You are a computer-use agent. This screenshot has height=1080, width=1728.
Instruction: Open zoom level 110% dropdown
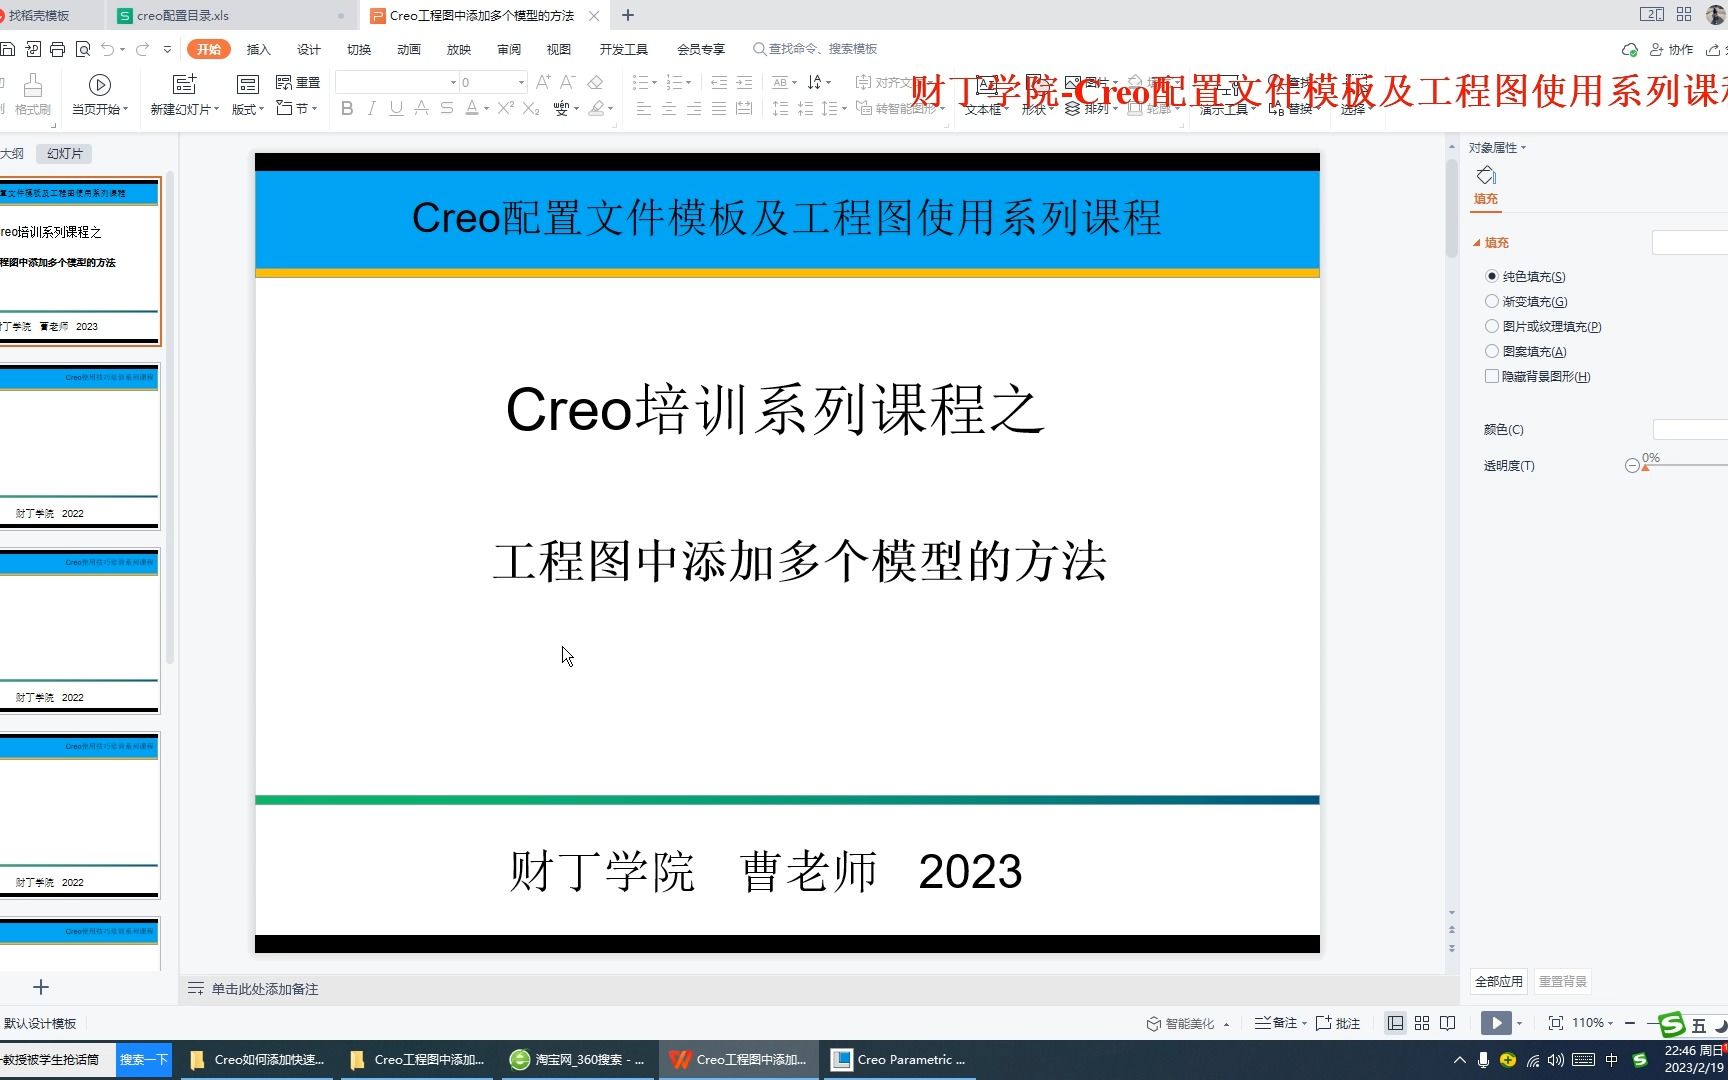click(1592, 1023)
